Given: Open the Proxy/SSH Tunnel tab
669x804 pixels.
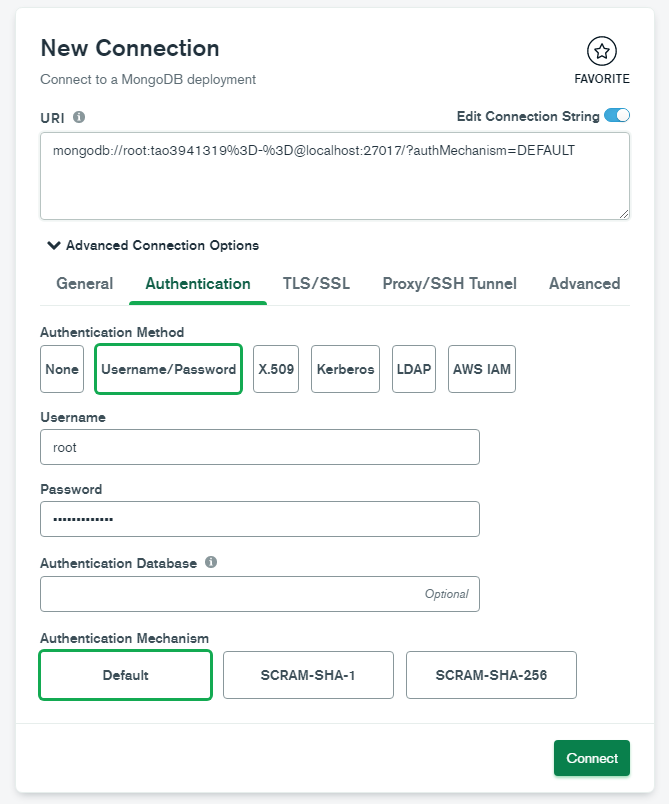Looking at the screenshot, I should [x=450, y=284].
